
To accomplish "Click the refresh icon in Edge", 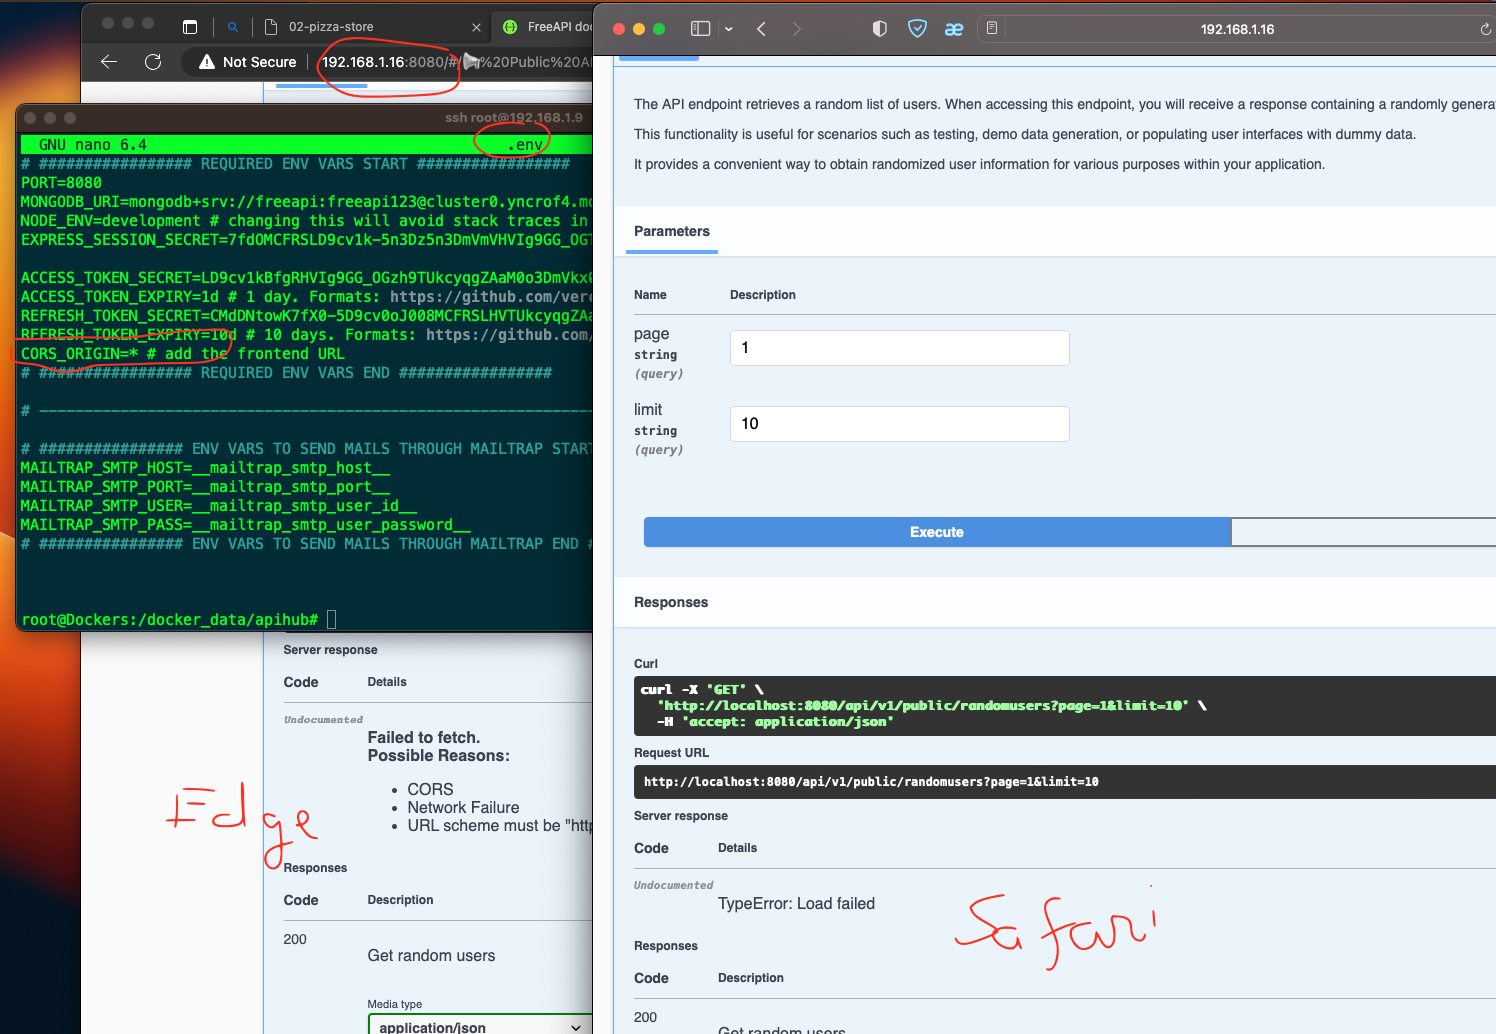I will pyautogui.click(x=153, y=61).
